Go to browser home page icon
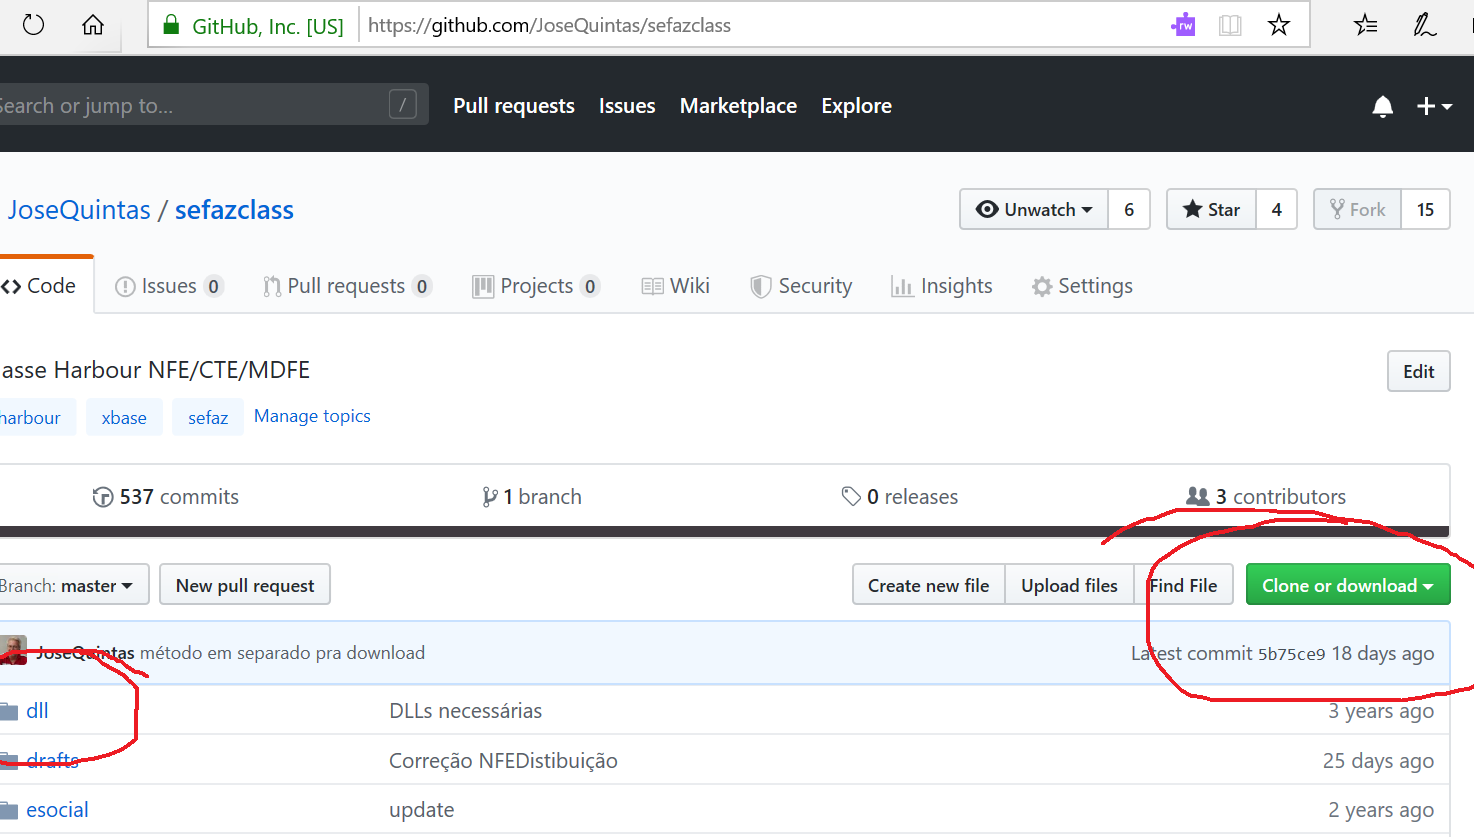1474x837 pixels. [x=93, y=25]
